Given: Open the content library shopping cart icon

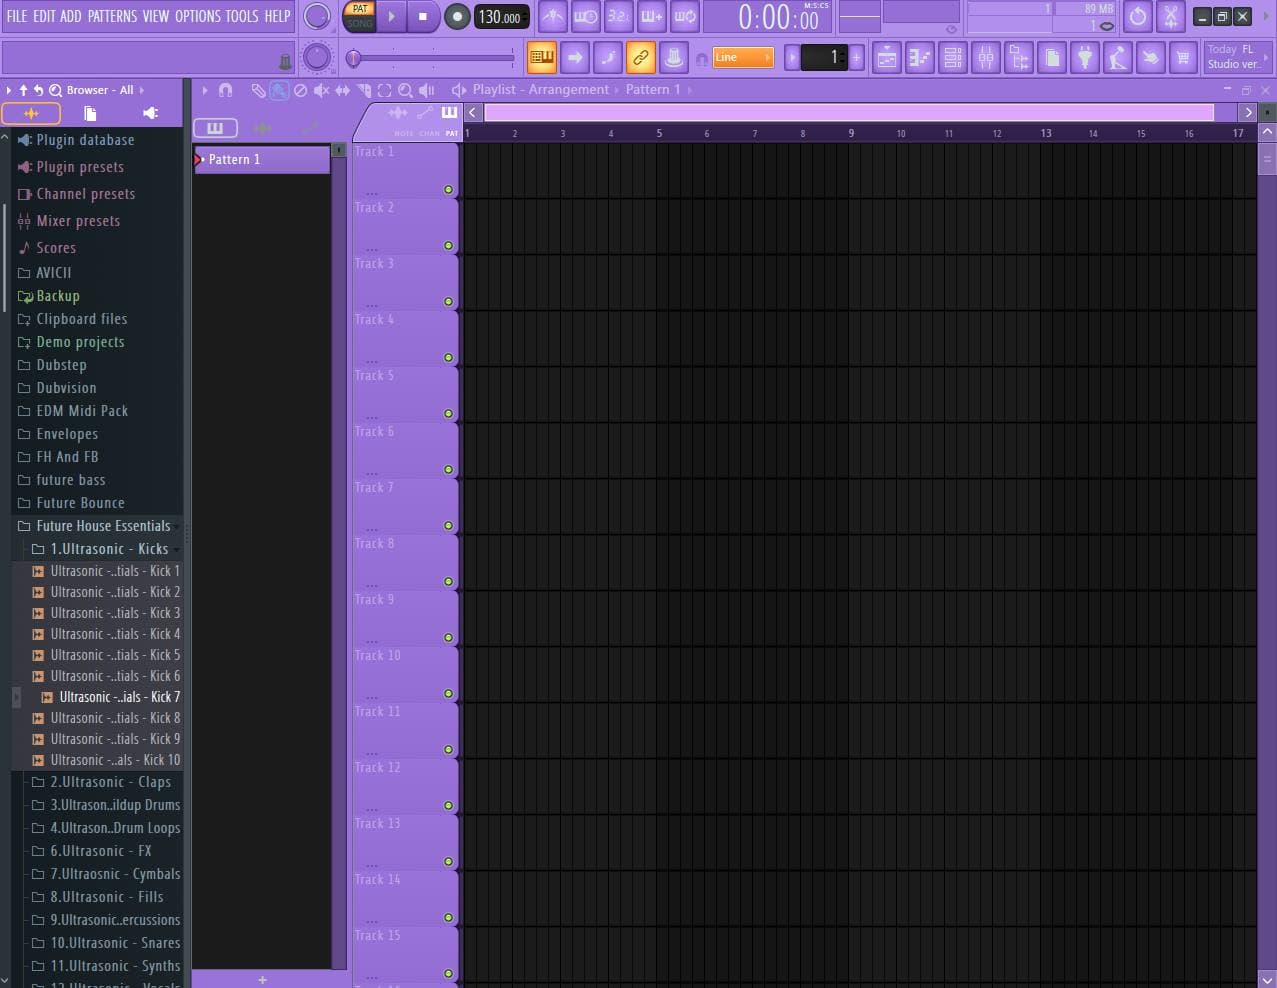Looking at the screenshot, I should [x=1184, y=58].
